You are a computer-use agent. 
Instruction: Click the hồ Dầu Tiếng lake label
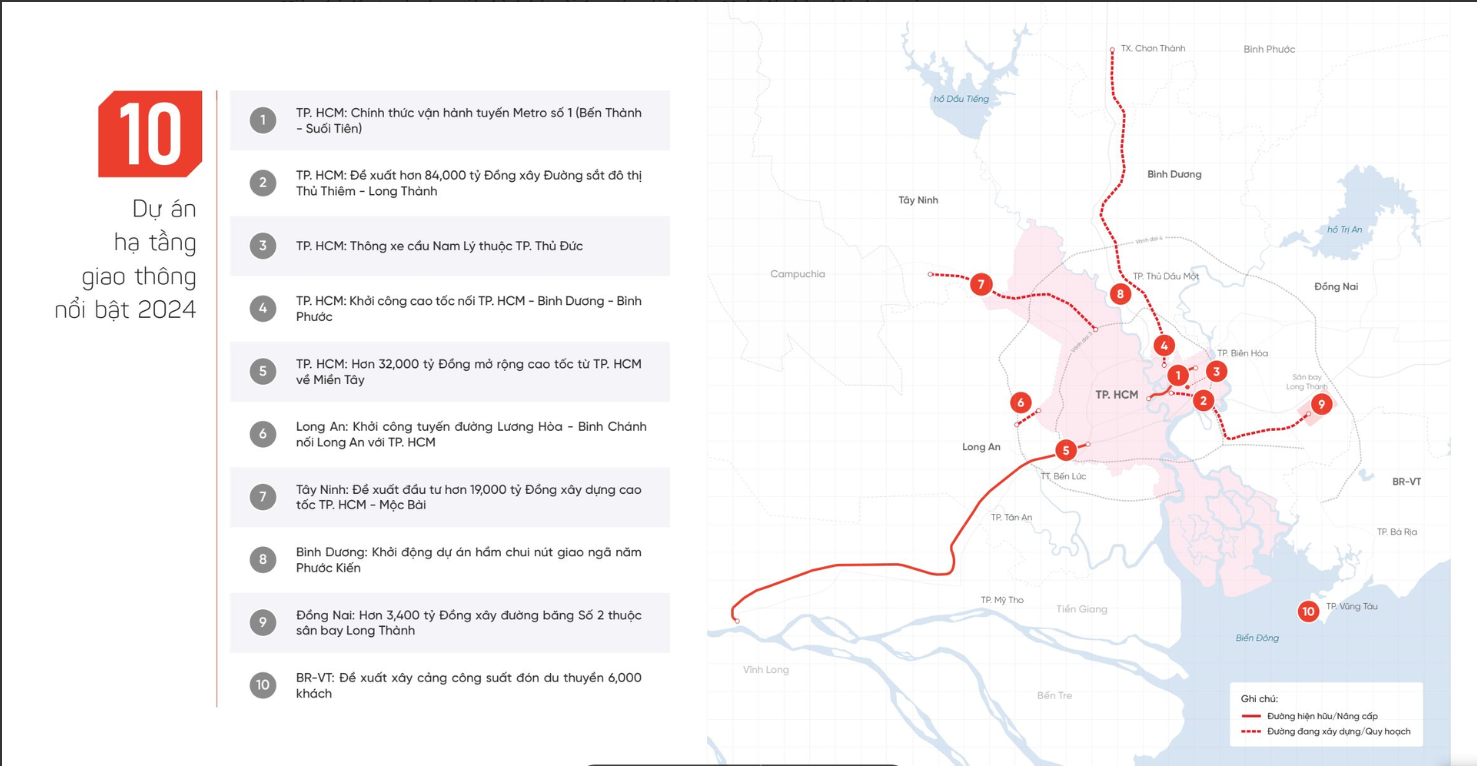click(x=960, y=99)
